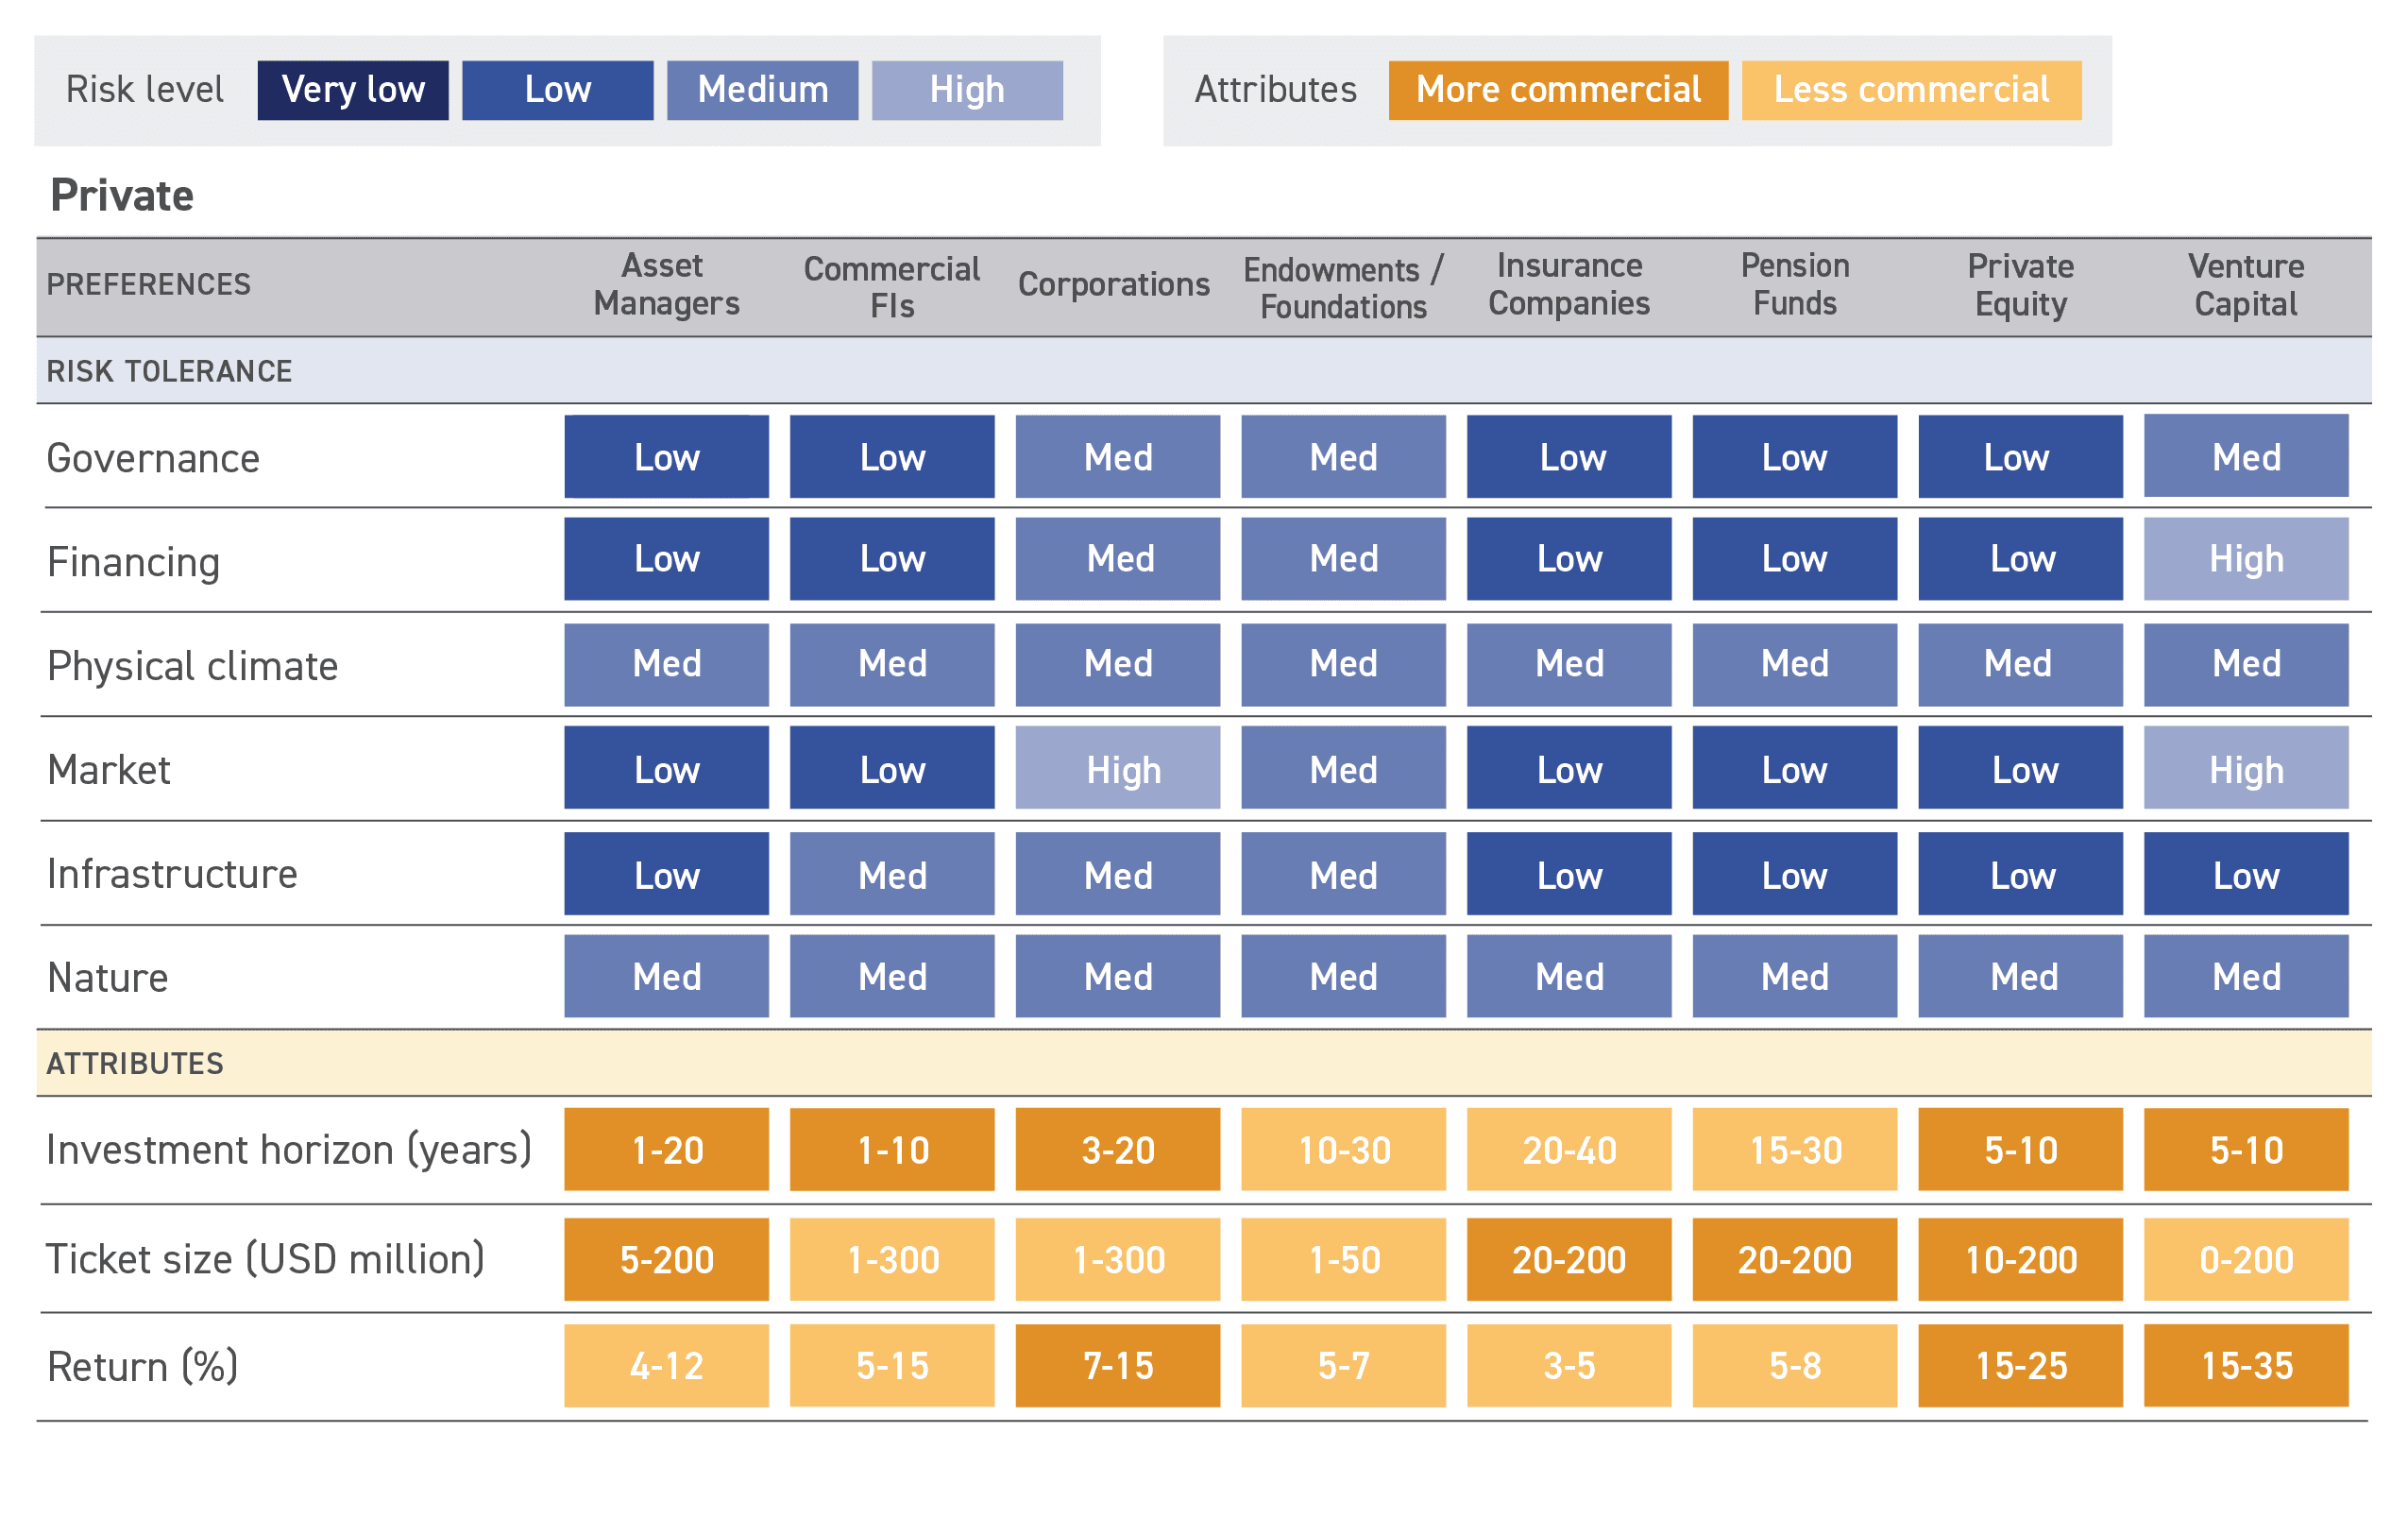Click the Endowments / Foundations column header
The height and width of the screenshot is (1518, 2408).
click(1343, 288)
